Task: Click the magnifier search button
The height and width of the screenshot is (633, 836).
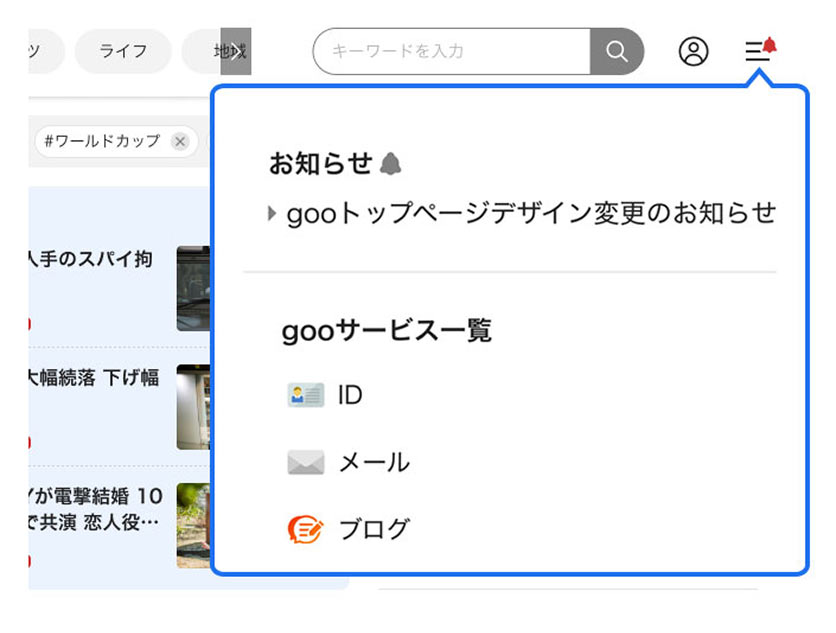Action: tap(616, 51)
